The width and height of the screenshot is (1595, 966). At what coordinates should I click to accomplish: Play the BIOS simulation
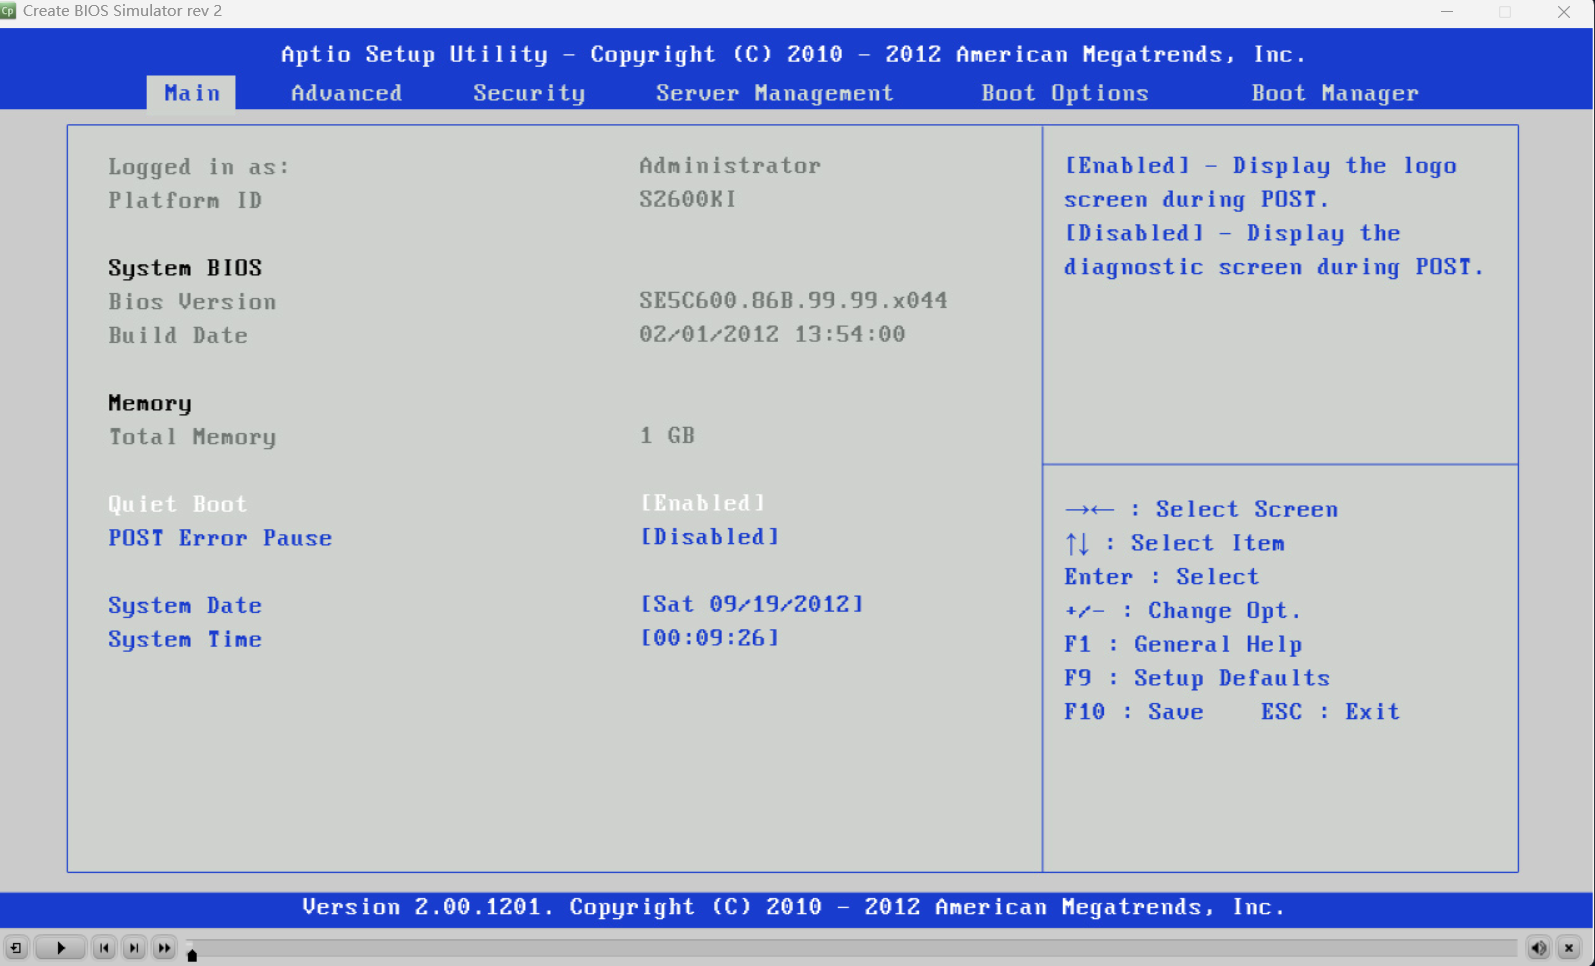[60, 948]
